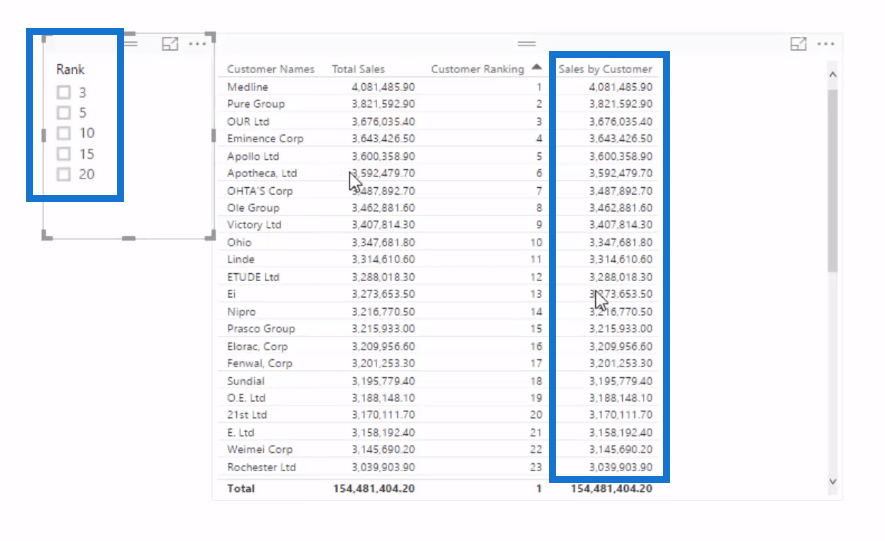Tick the Rank 15 checkbox
The image size is (885, 541).
64,153
